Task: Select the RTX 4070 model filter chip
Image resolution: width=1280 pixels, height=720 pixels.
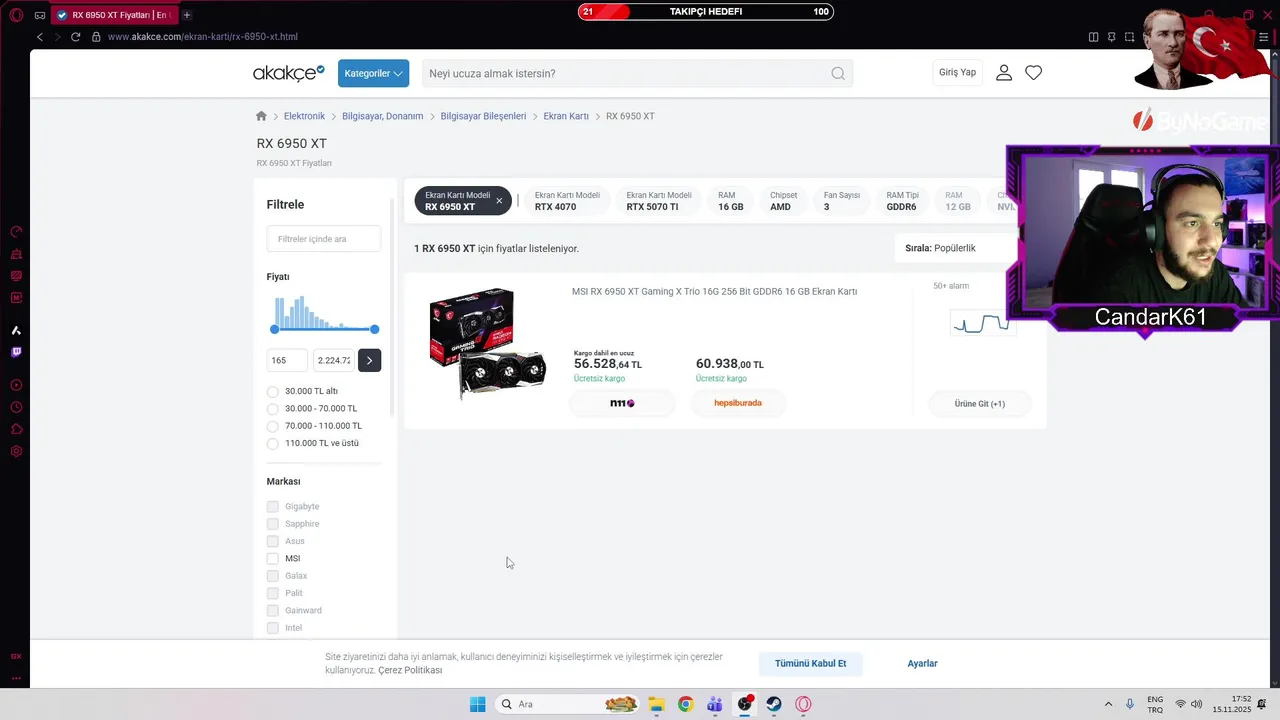Action: tap(567, 201)
